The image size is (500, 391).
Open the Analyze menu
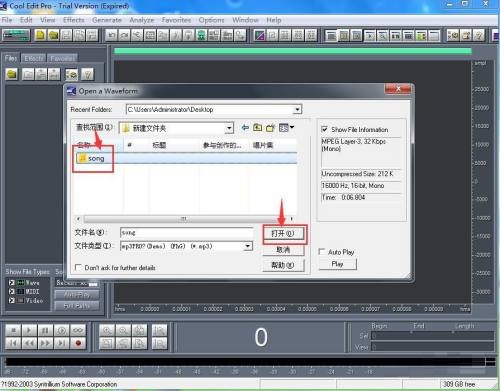[x=142, y=20]
